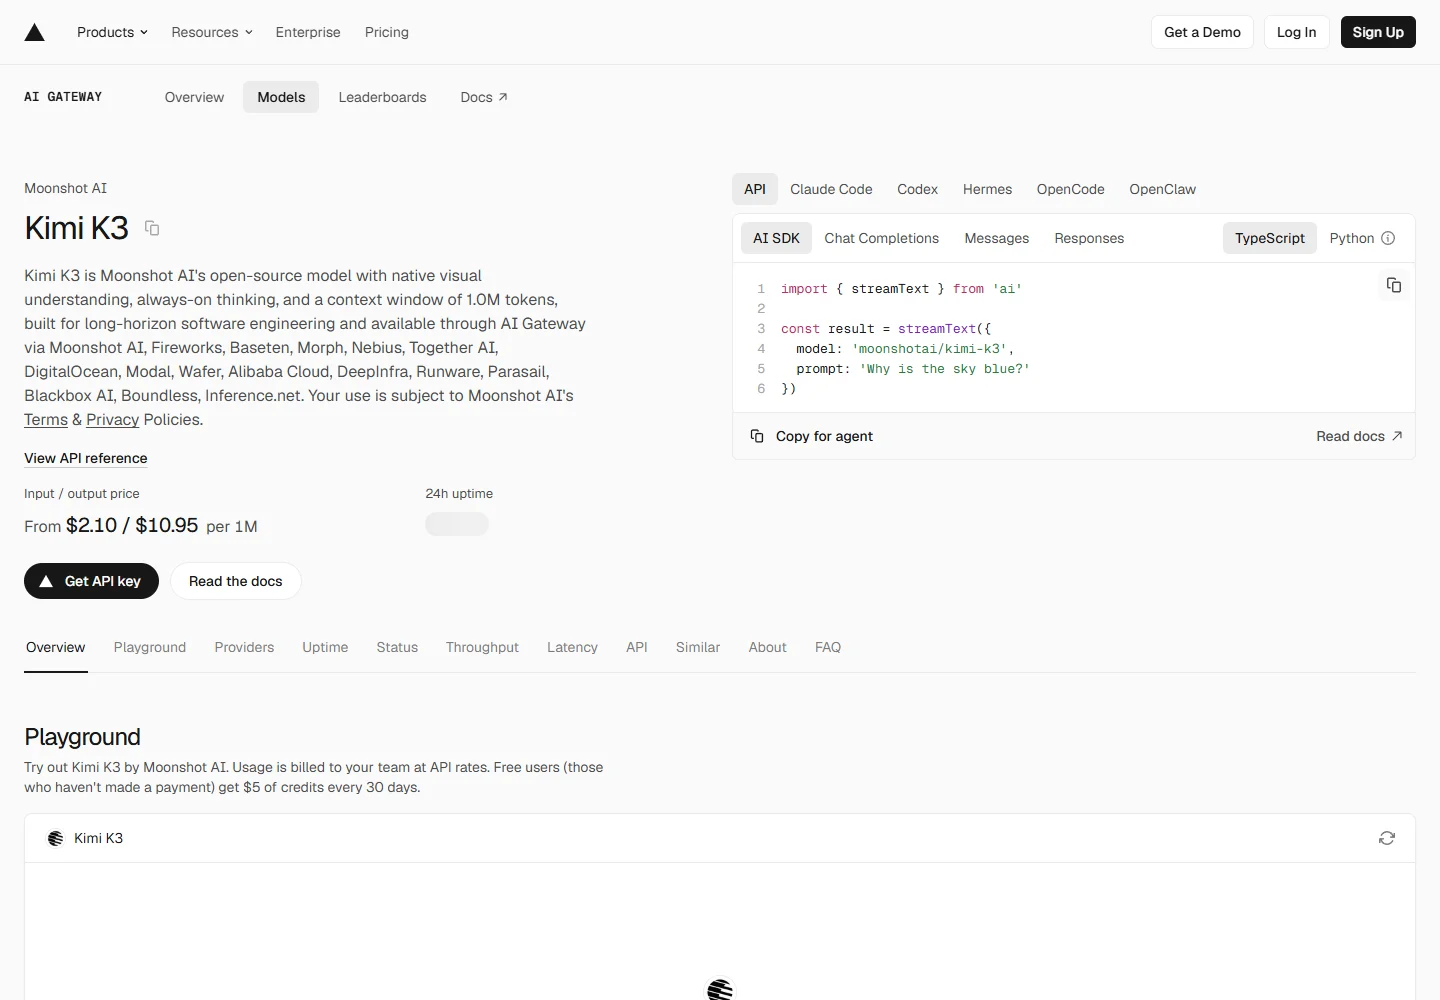Select the Overview section tab
The width and height of the screenshot is (1440, 1000).
coord(56,647)
